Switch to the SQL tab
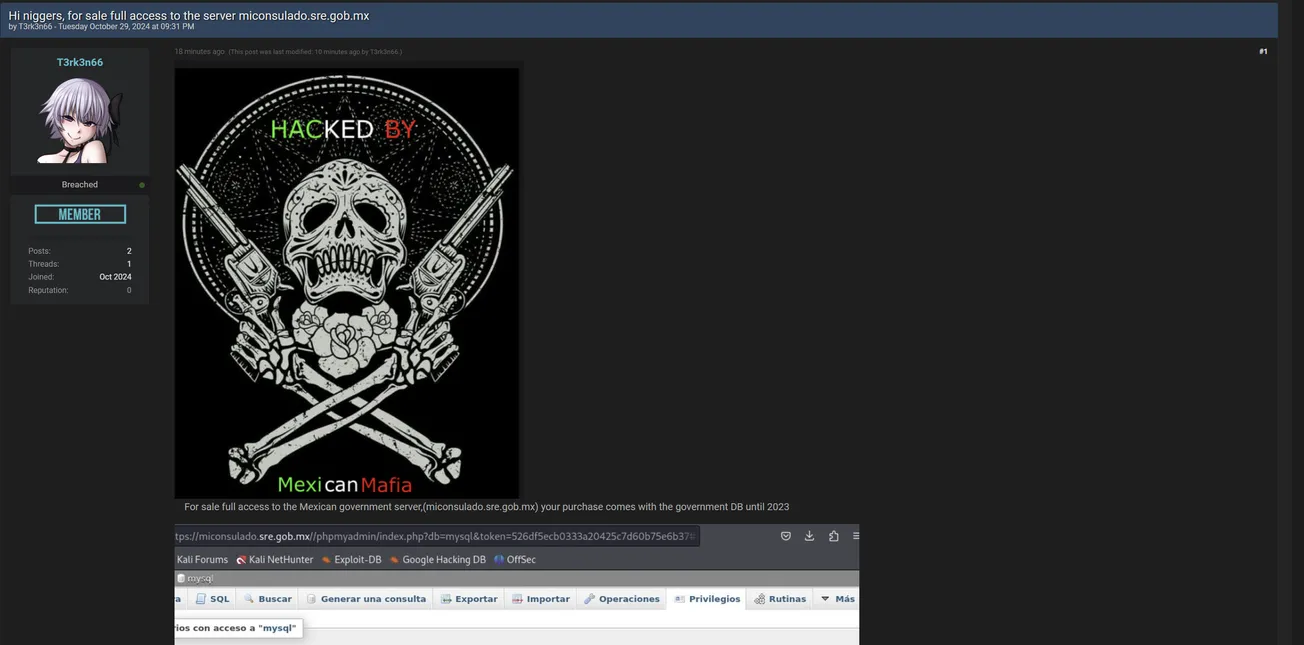This screenshot has width=1304, height=645. pyautogui.click(x=212, y=599)
